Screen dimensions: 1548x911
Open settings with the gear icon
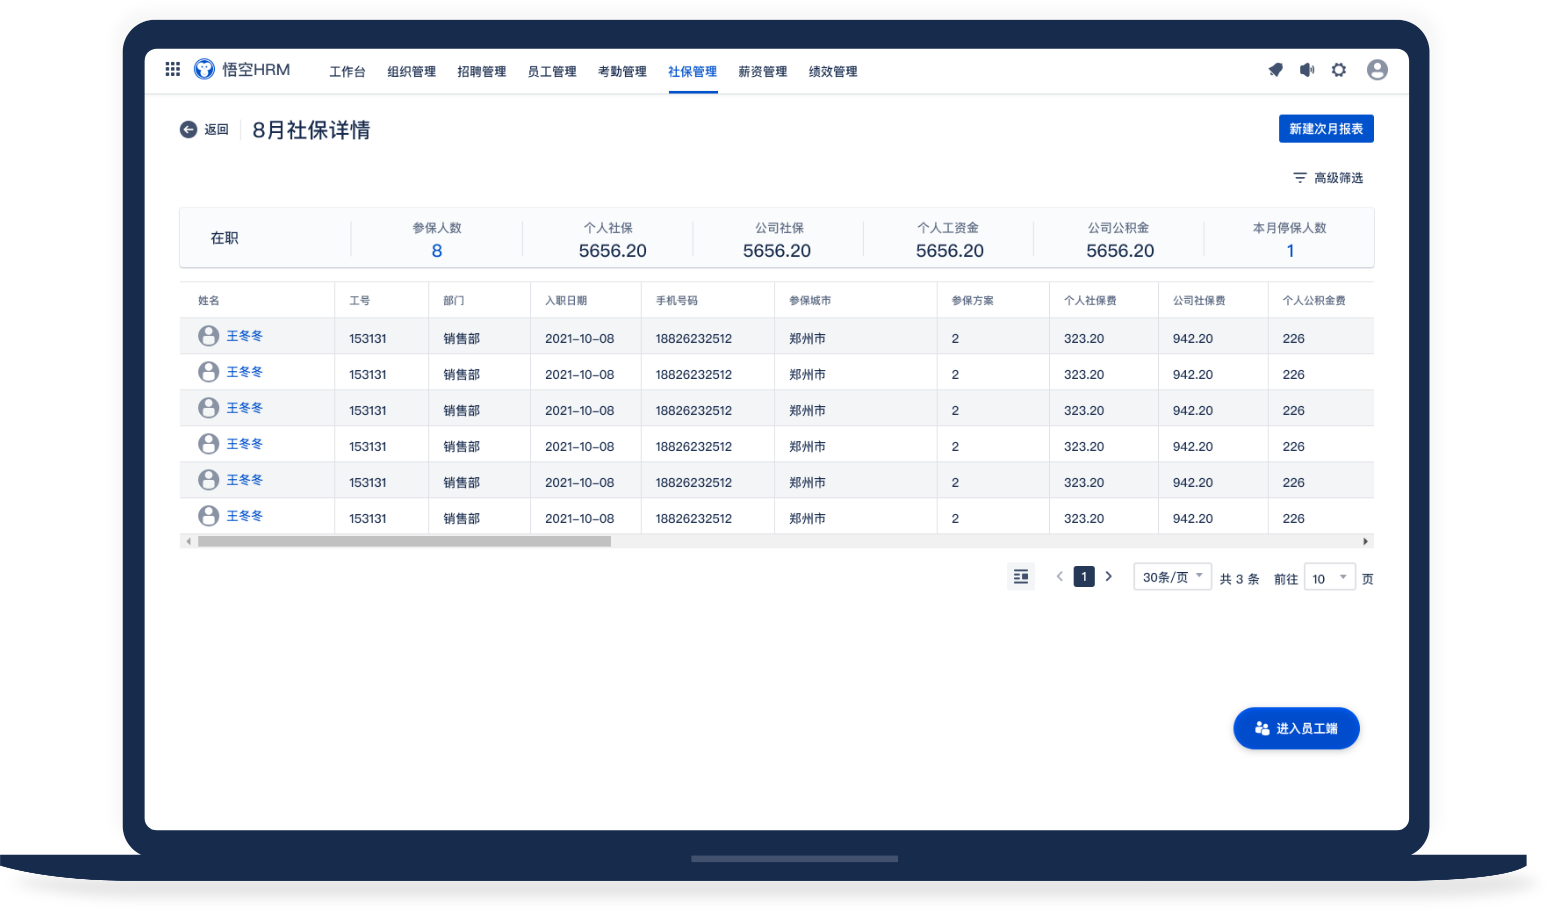[x=1339, y=70]
